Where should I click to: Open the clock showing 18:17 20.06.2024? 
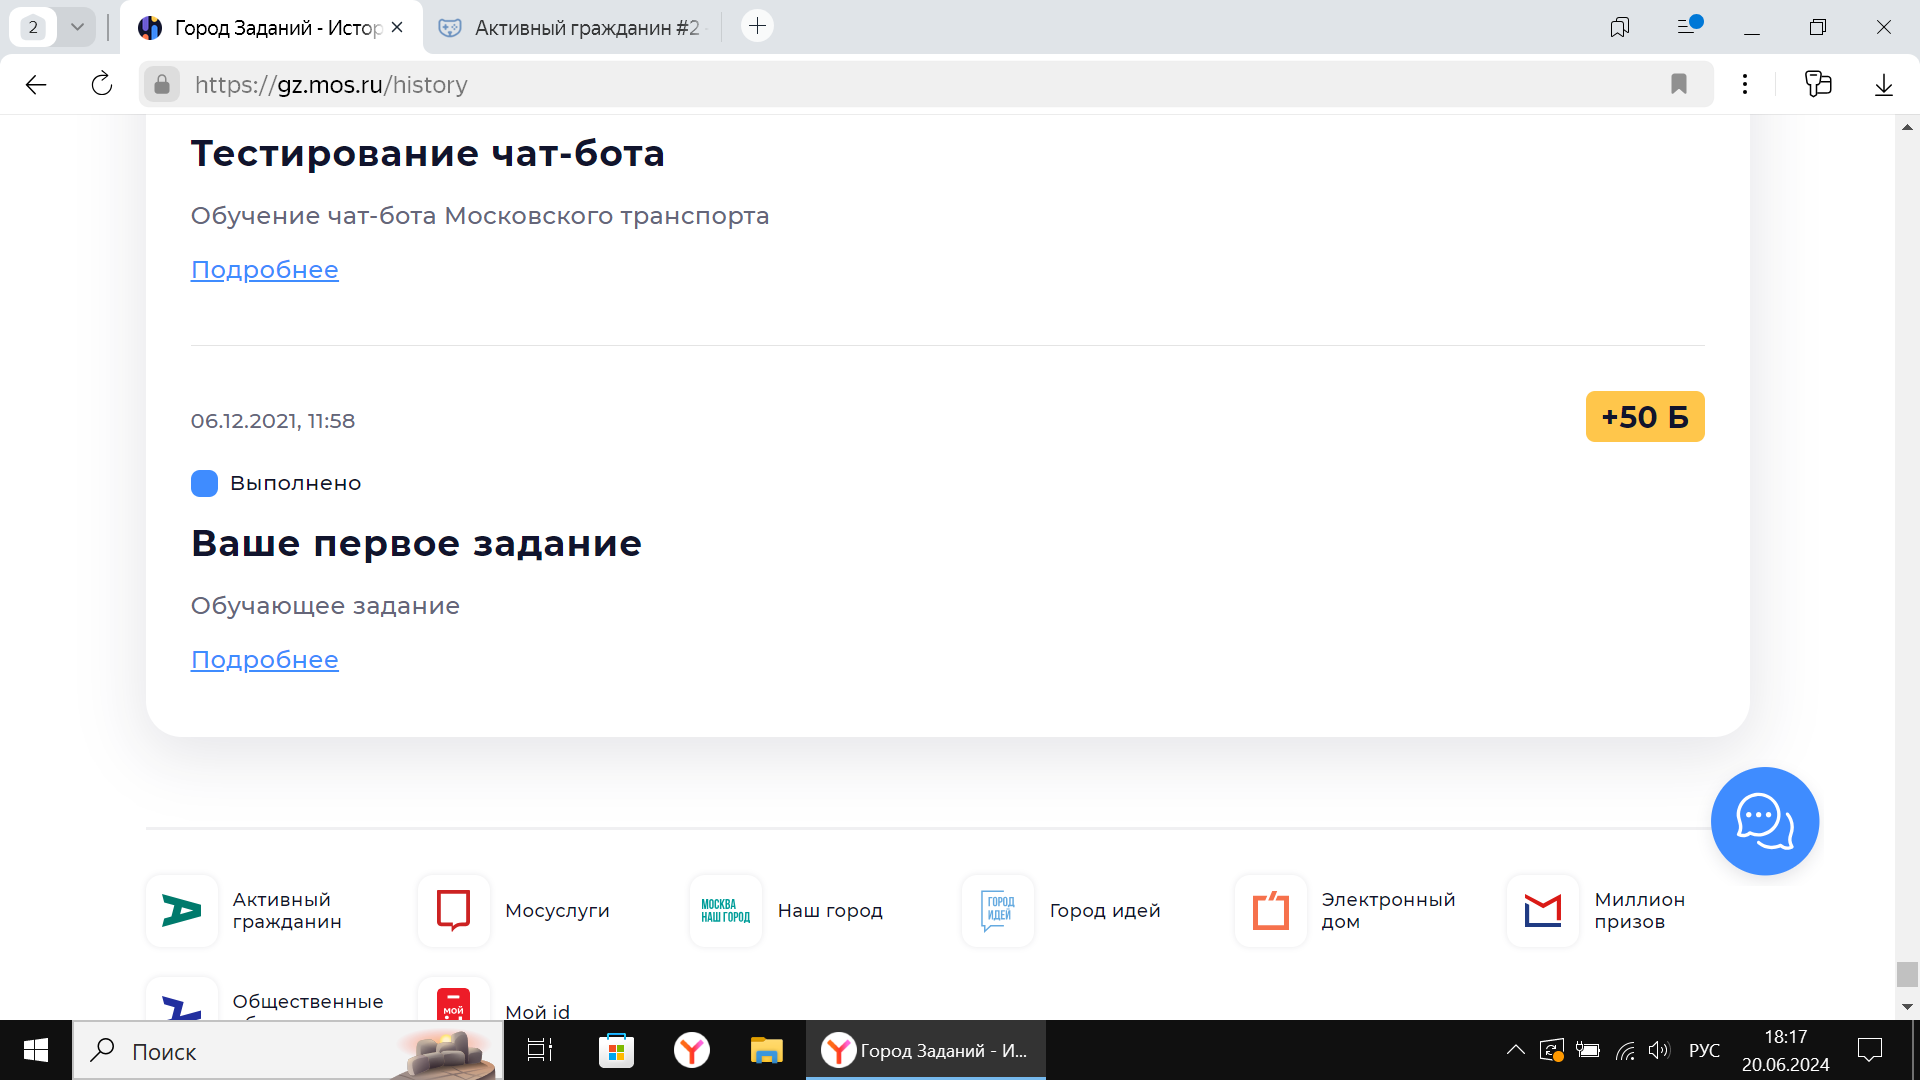[x=1786, y=1050]
